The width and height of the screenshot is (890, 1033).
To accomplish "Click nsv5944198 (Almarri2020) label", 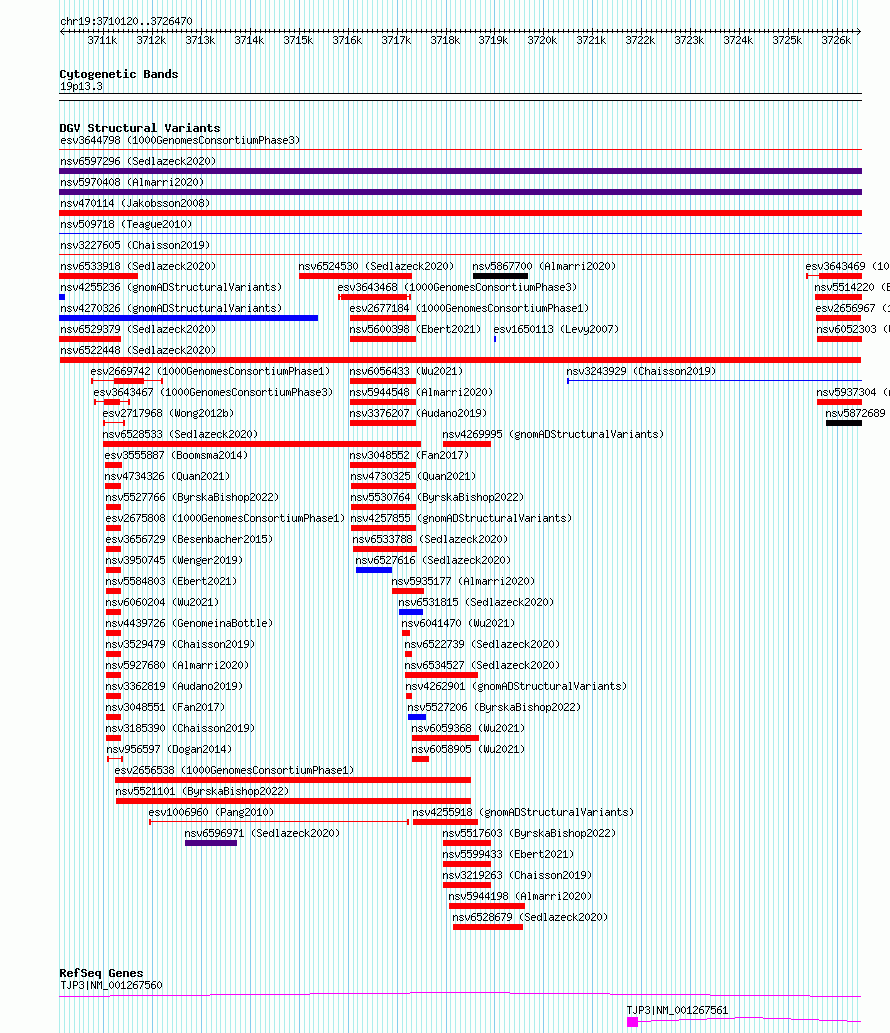I will (x=520, y=898).
